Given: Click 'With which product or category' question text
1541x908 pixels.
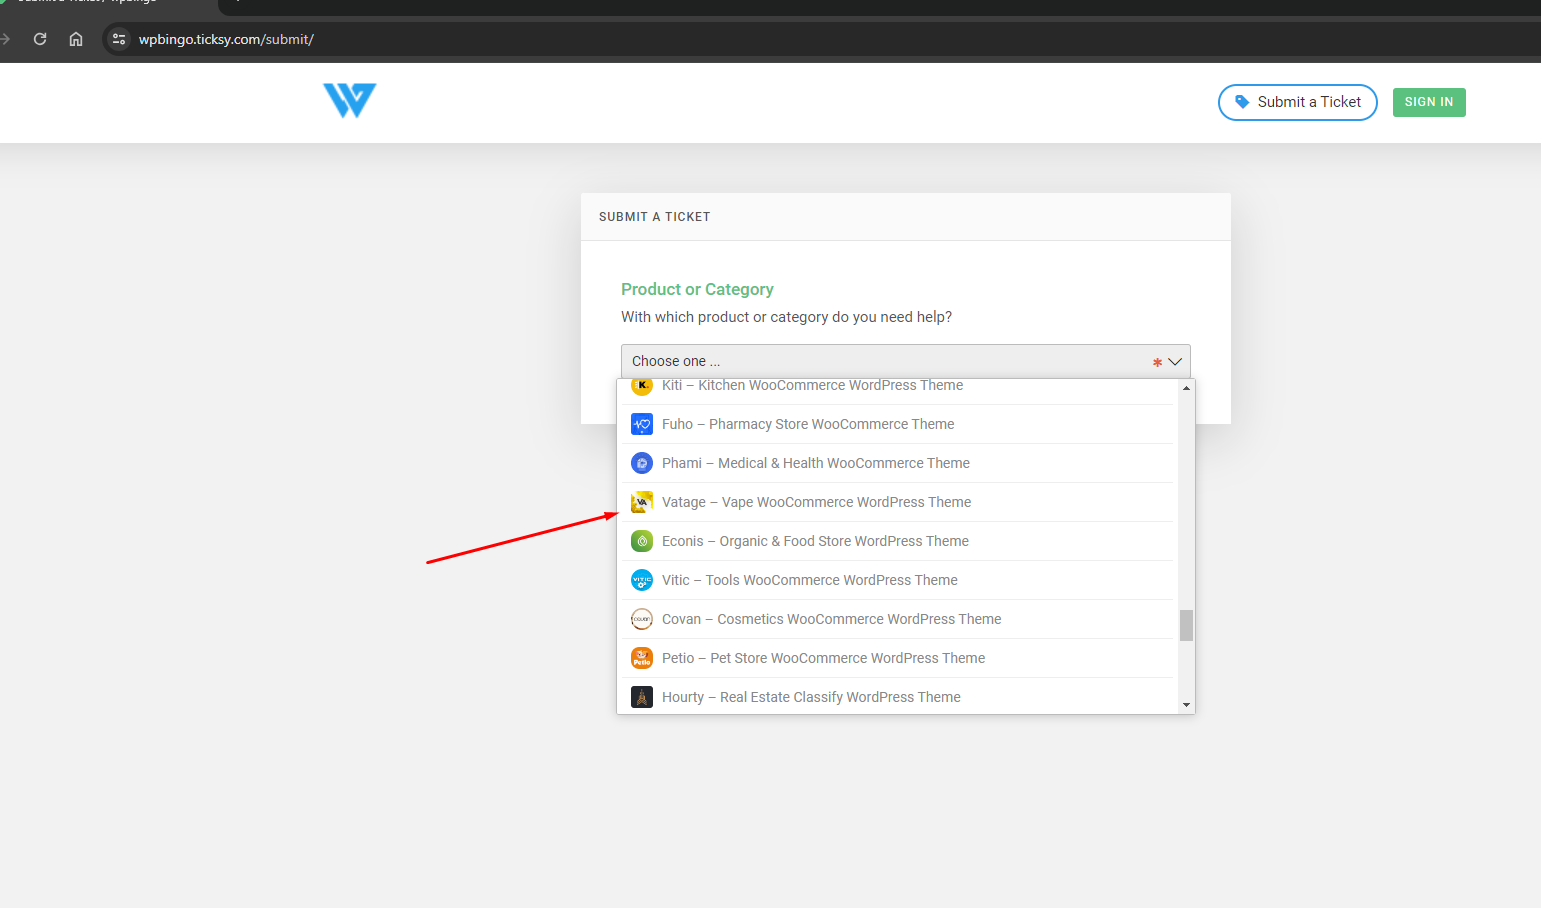Looking at the screenshot, I should [x=786, y=317].
